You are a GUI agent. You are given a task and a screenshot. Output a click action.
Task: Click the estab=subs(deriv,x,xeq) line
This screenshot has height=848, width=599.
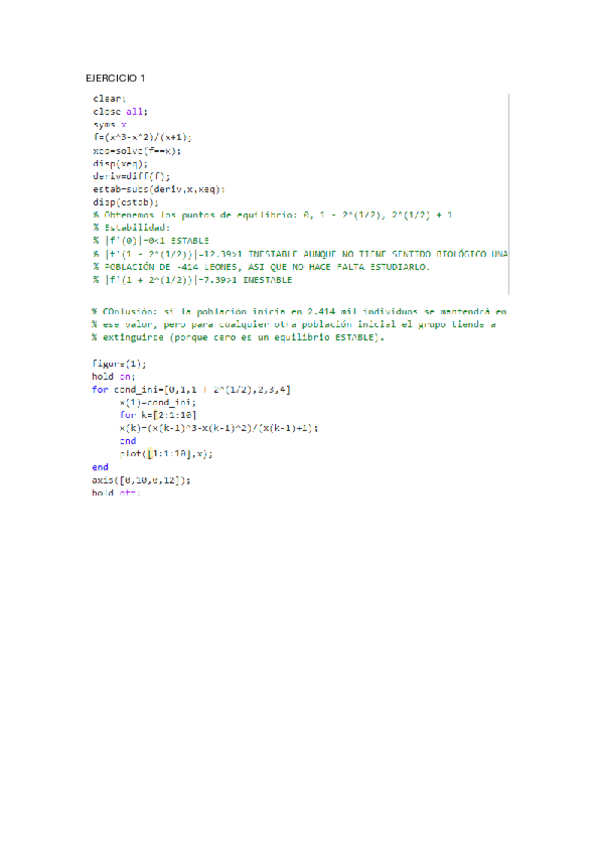point(159,189)
